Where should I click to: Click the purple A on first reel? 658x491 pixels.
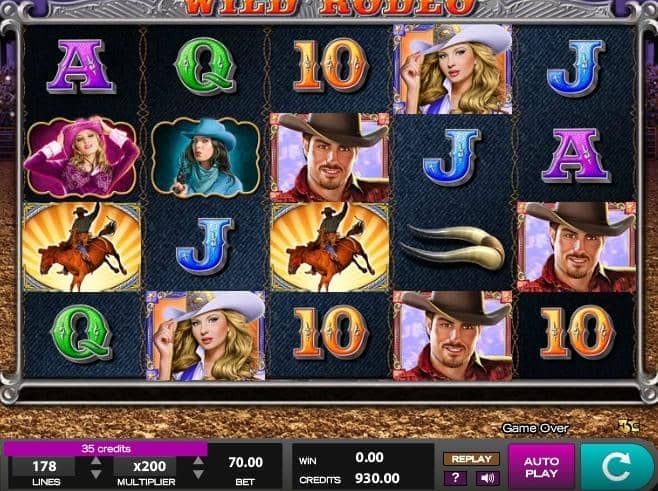point(81,66)
